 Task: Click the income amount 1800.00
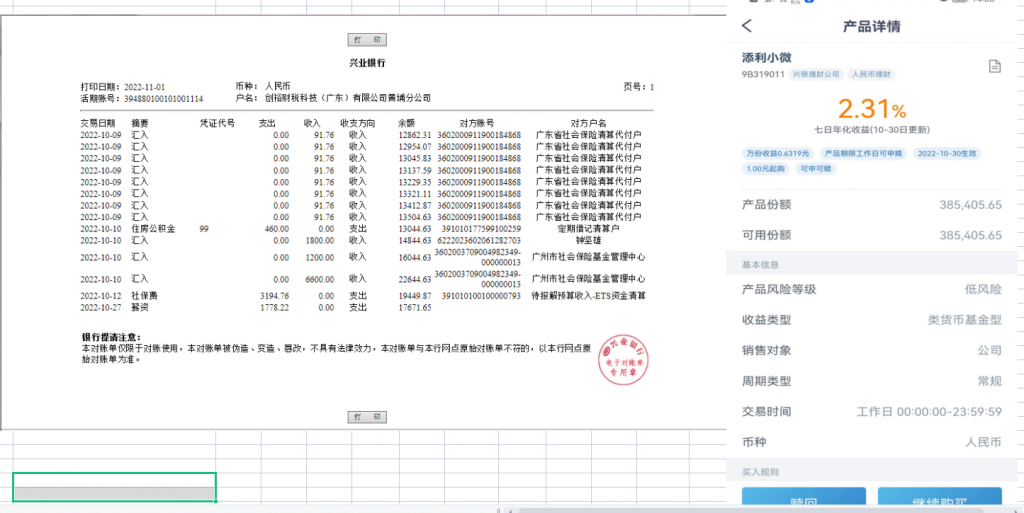320,240
